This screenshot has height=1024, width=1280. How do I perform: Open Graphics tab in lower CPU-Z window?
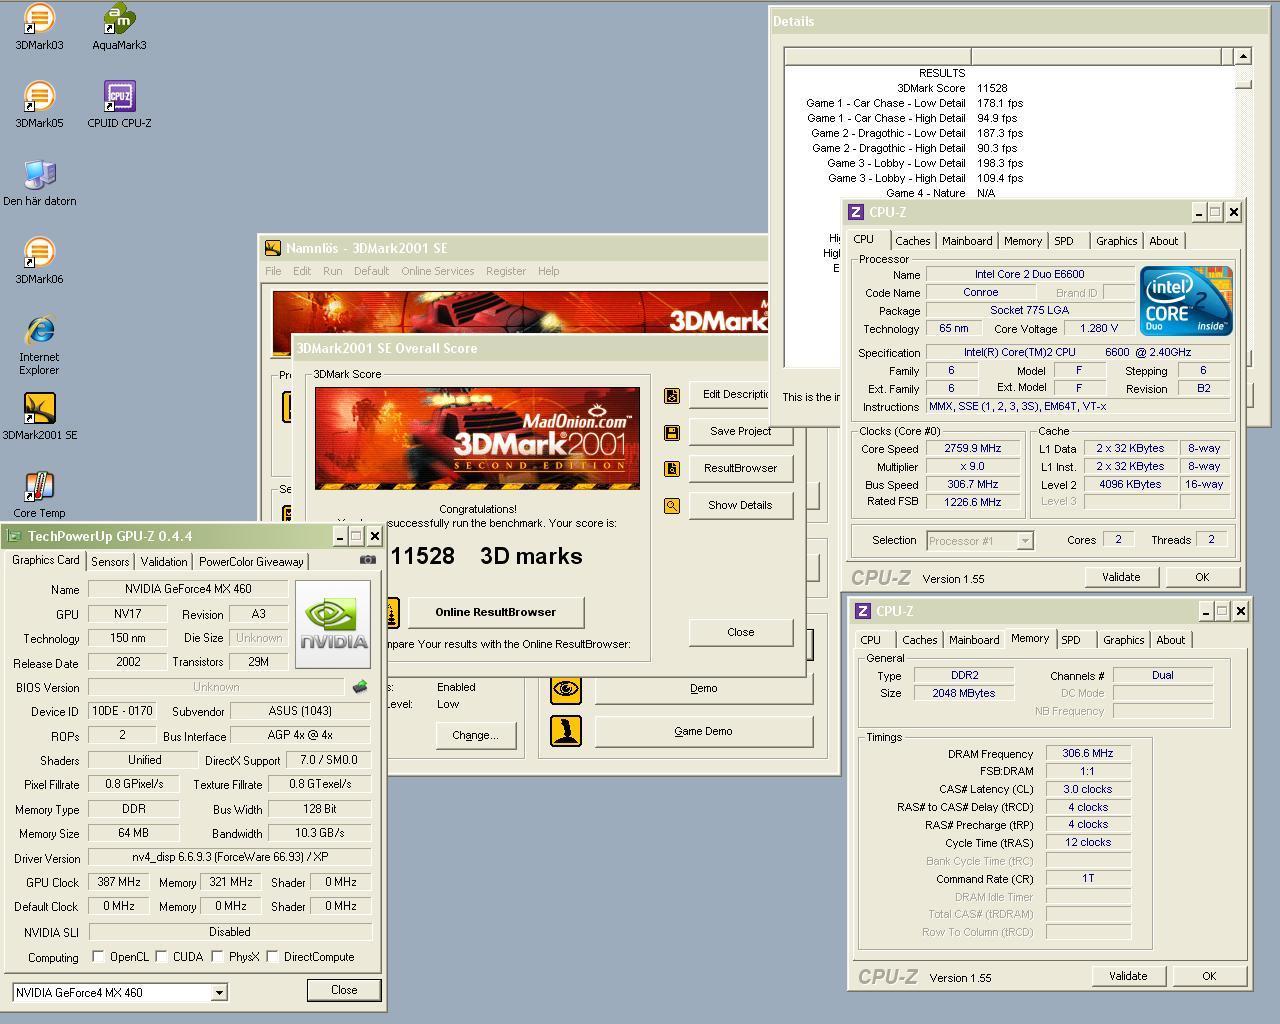point(1123,640)
